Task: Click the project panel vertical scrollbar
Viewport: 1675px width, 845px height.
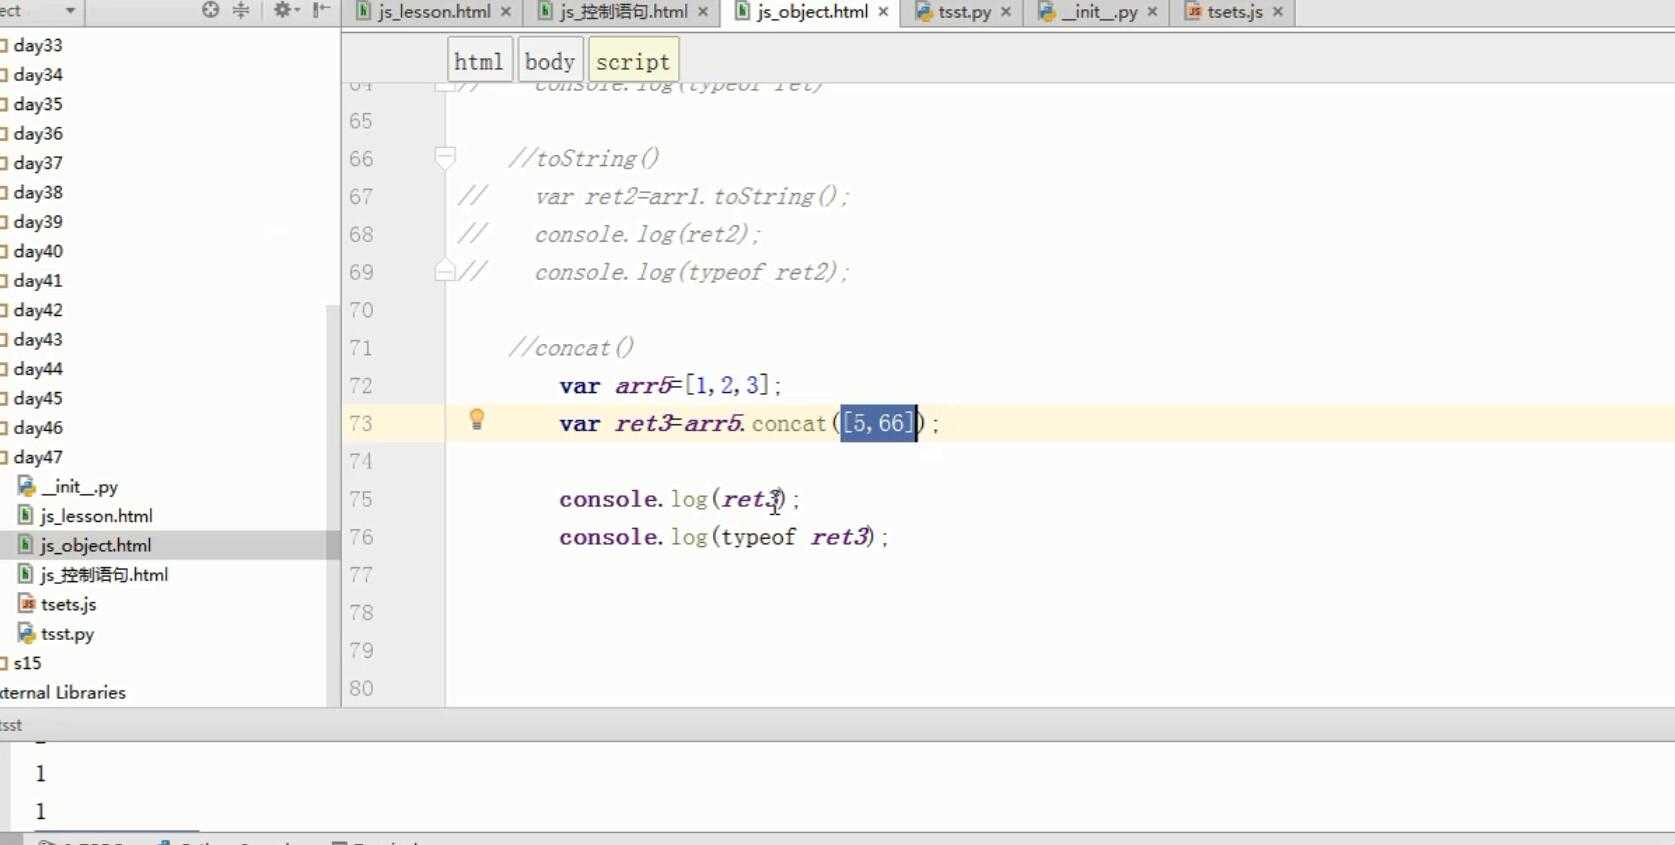Action: (333, 505)
